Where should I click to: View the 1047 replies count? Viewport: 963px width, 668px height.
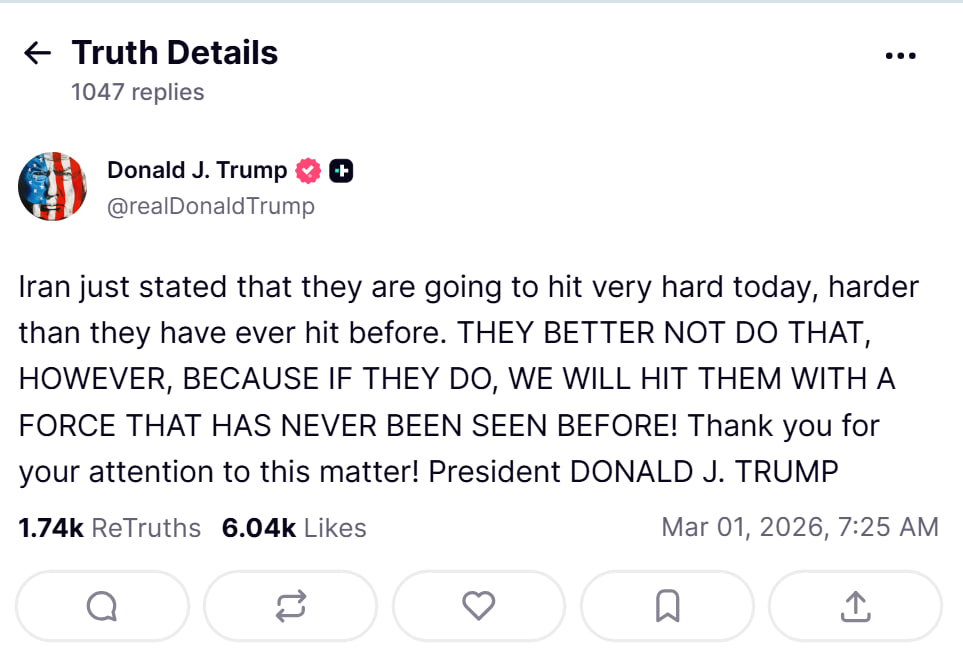pos(138,92)
